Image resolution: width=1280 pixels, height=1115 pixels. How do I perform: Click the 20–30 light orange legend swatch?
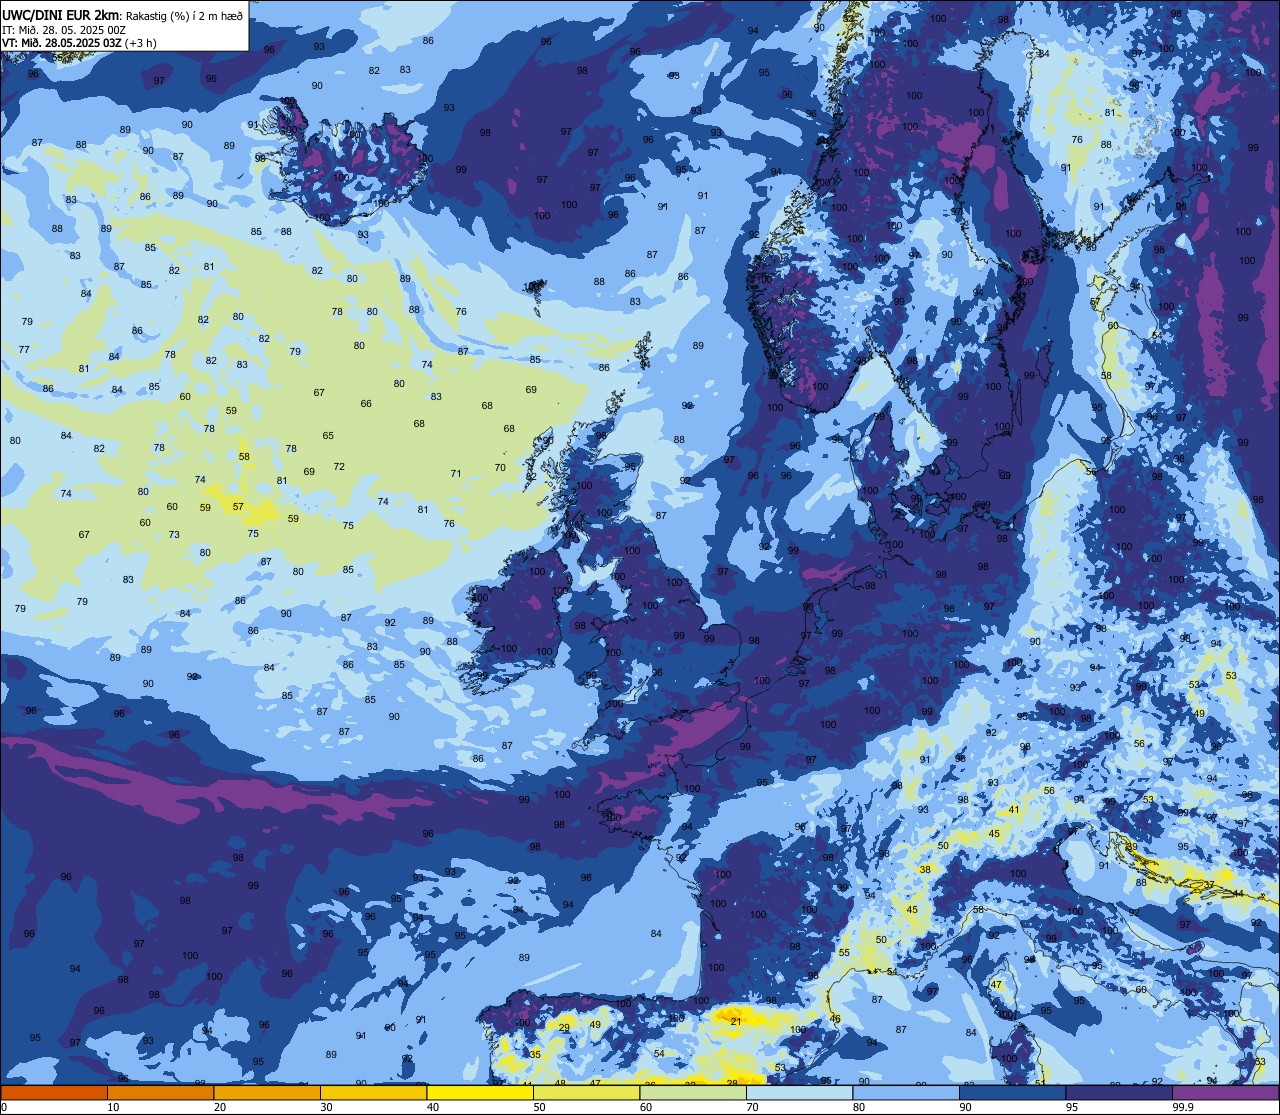[267, 1092]
